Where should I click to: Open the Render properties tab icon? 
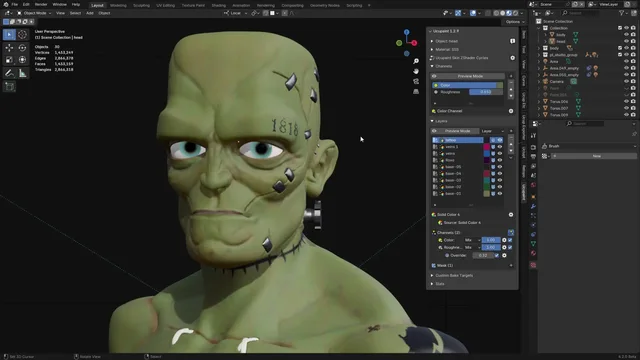pyautogui.click(x=533, y=147)
